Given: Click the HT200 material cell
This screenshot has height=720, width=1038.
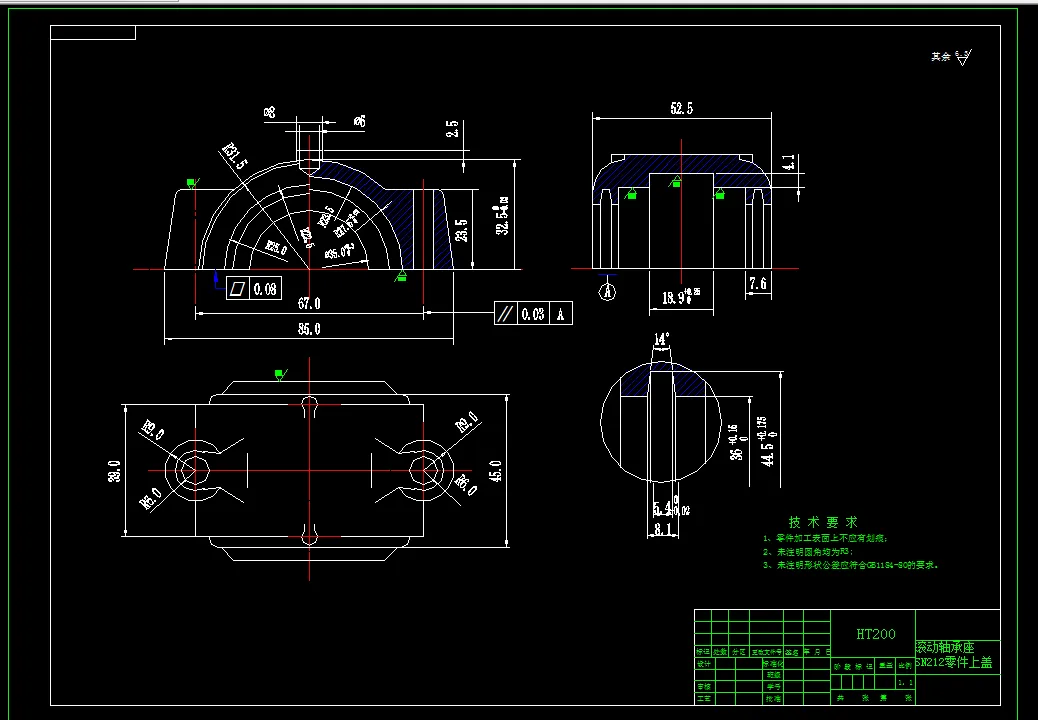Looking at the screenshot, I should 875,634.
